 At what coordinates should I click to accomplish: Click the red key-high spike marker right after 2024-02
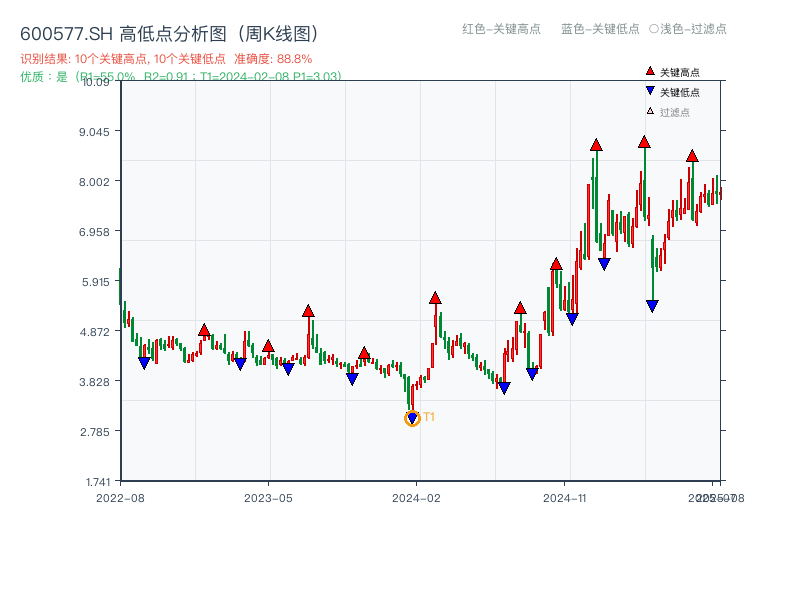pos(435,298)
